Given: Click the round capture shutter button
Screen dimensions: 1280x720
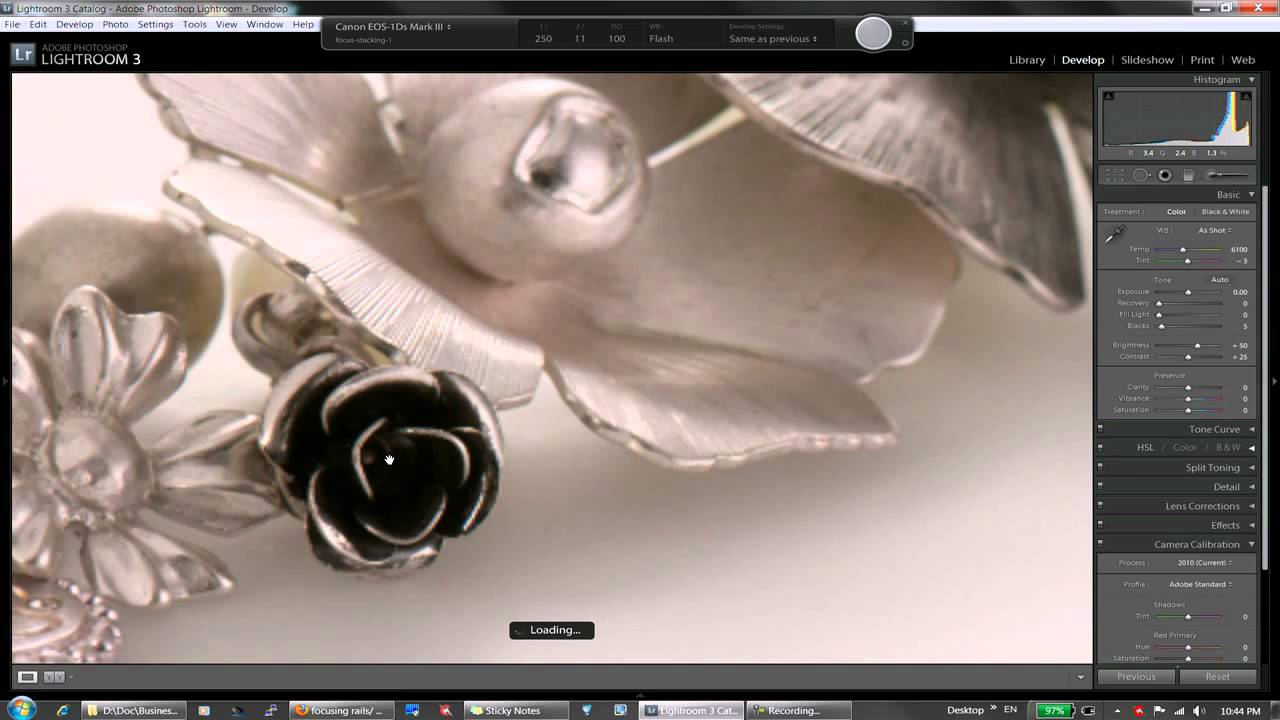Looking at the screenshot, I should tap(873, 33).
